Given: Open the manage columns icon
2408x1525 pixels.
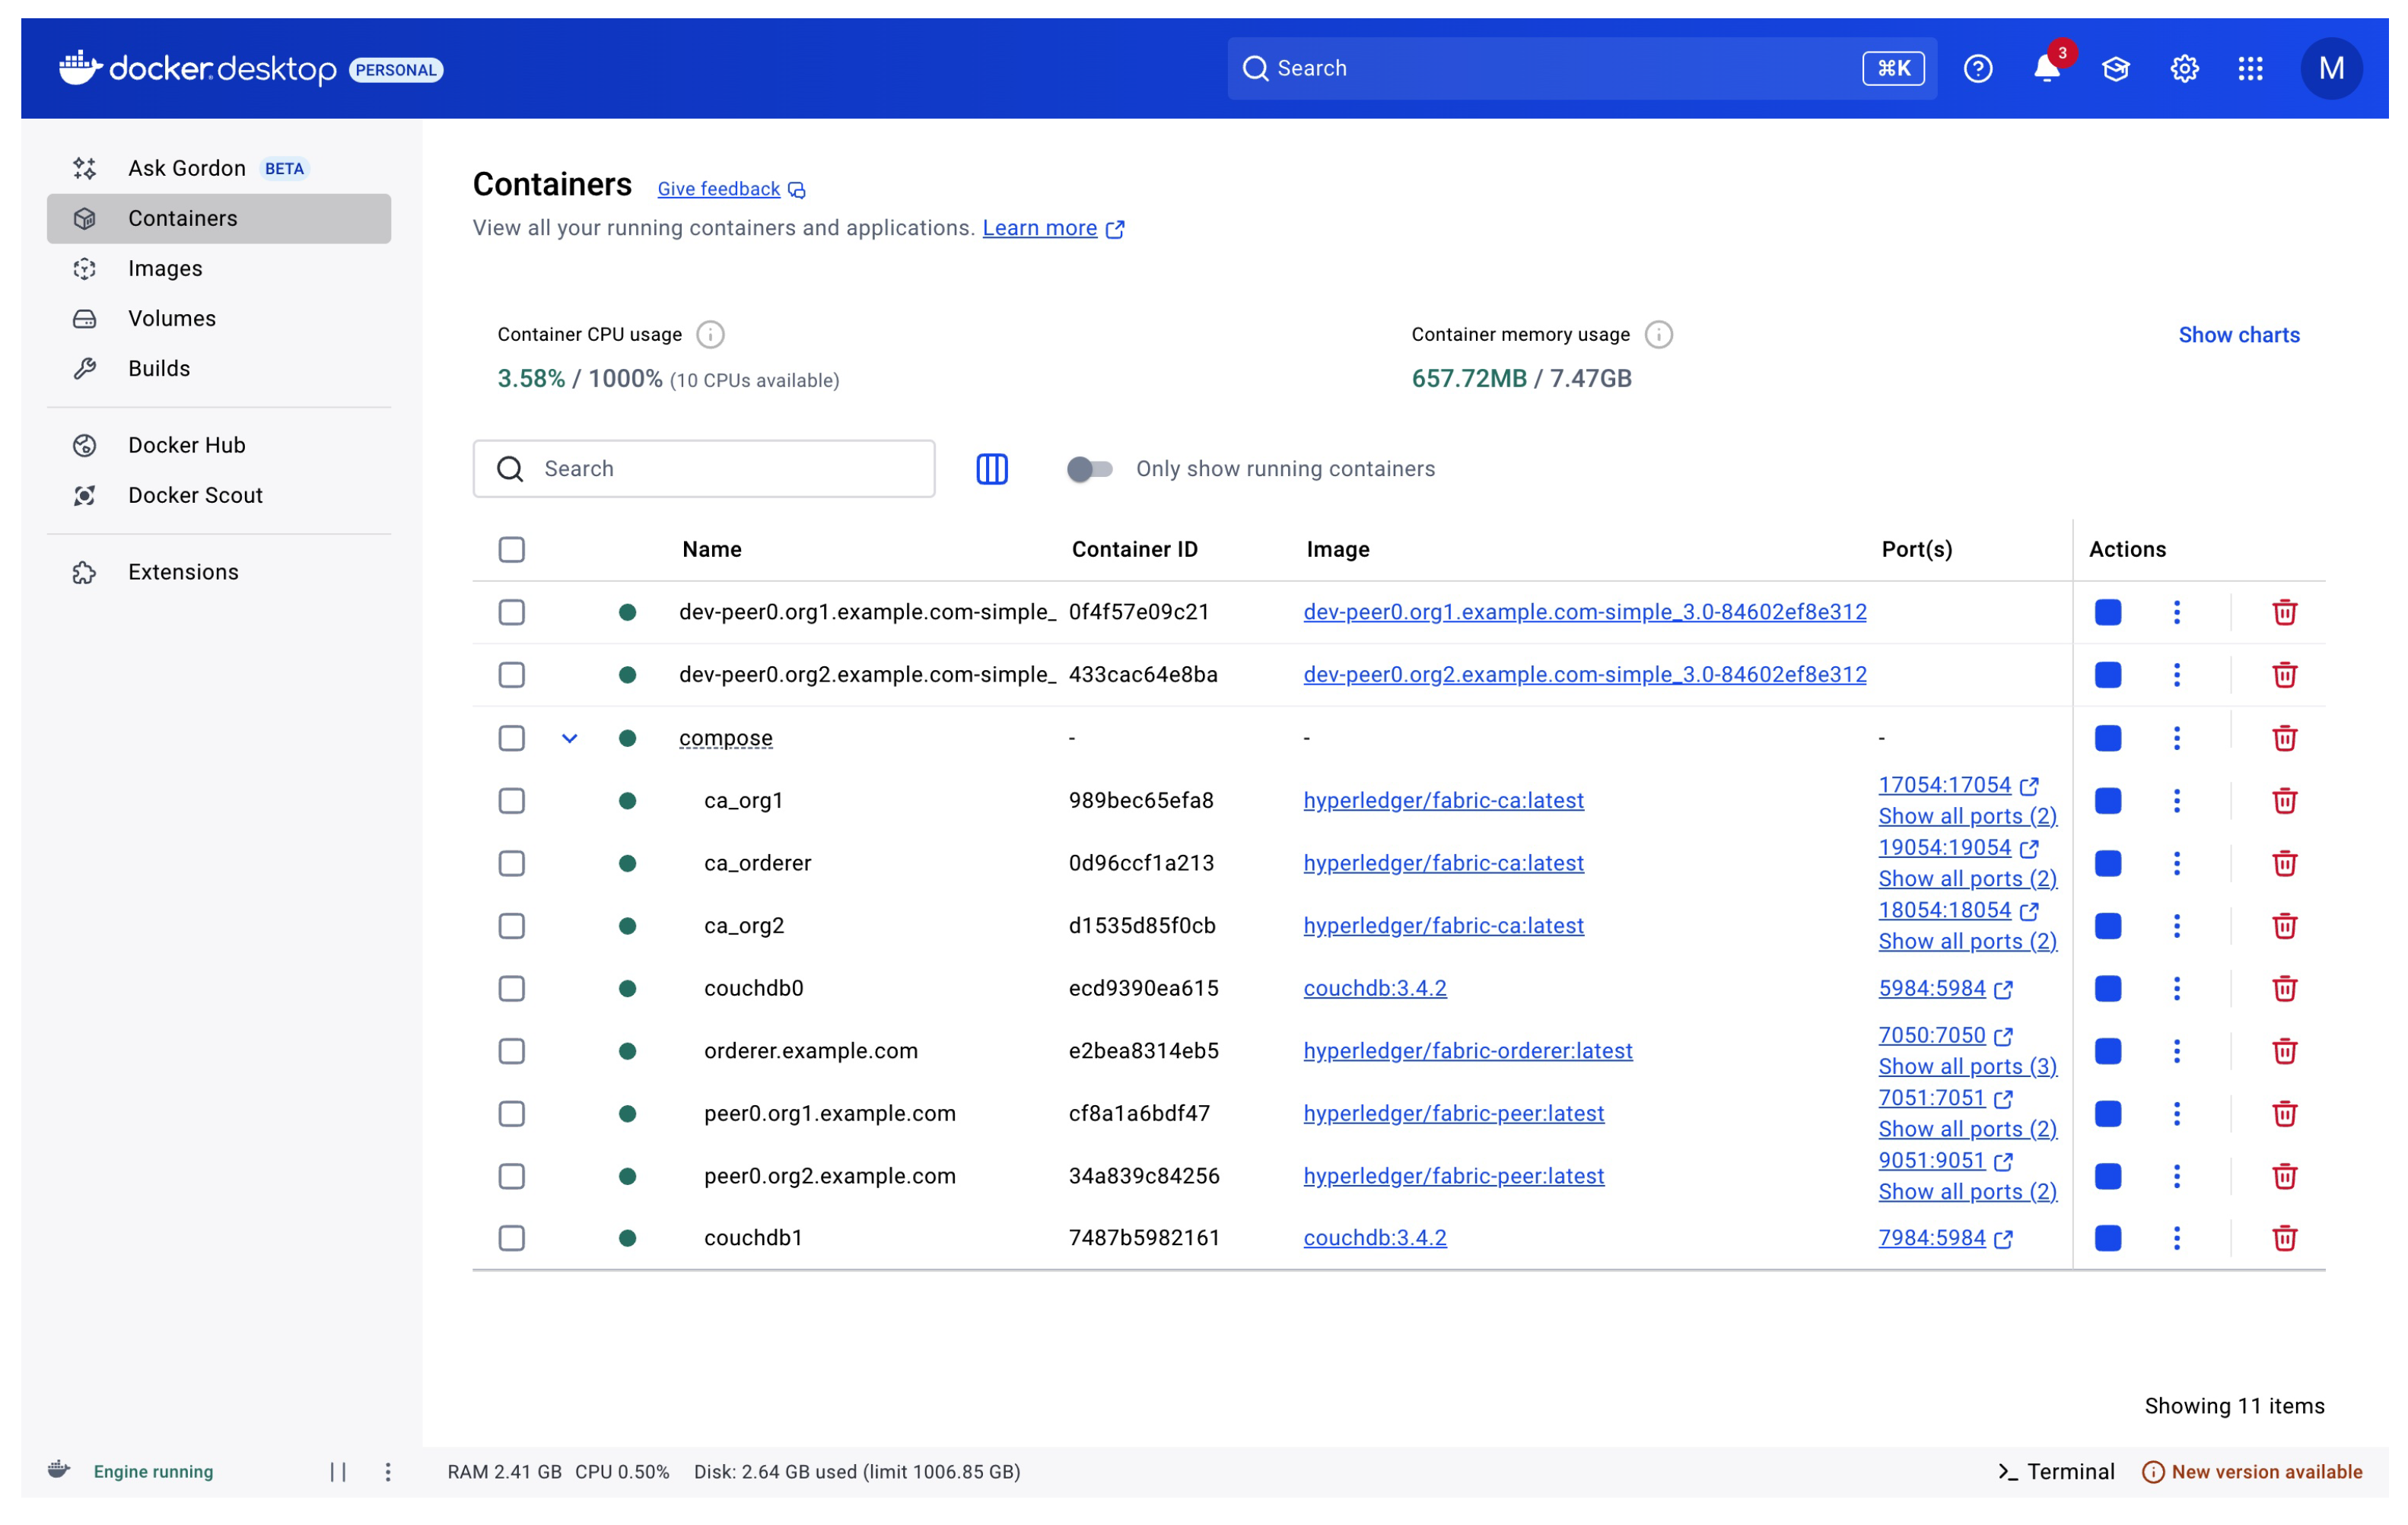Looking at the screenshot, I should coord(992,469).
